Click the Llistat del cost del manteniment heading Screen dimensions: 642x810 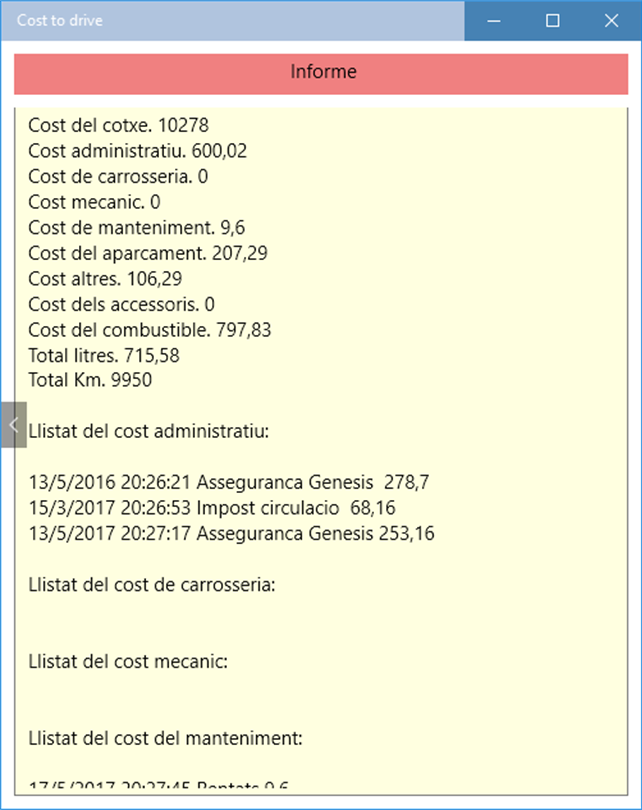(165, 738)
